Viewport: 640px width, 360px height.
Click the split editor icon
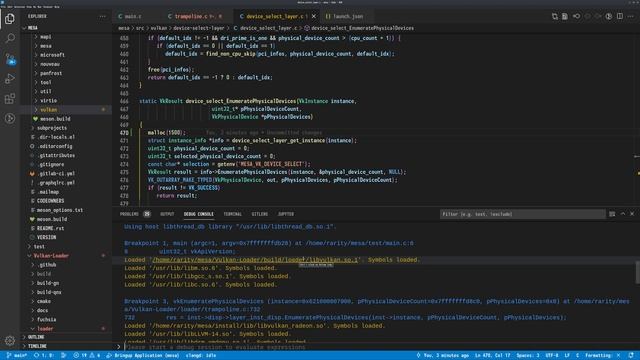[620, 16]
